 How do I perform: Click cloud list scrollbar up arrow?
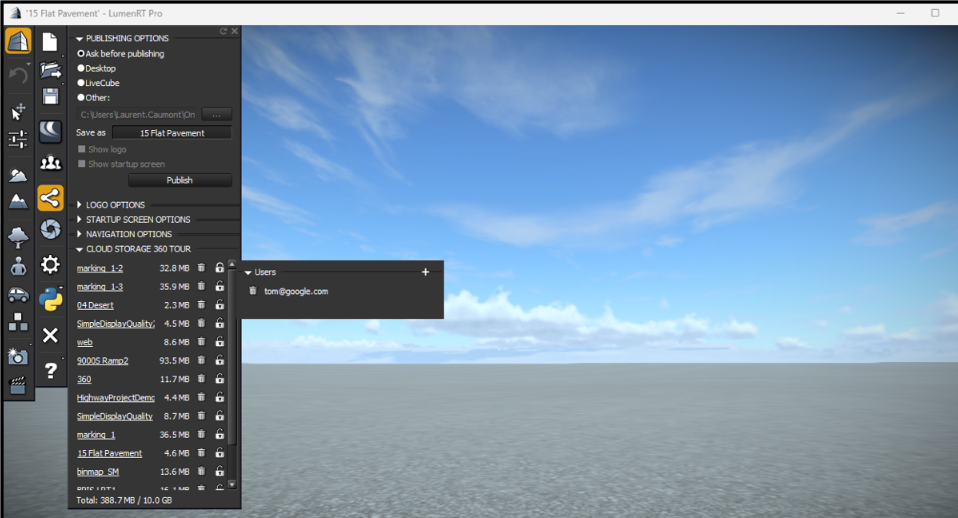[x=232, y=264]
